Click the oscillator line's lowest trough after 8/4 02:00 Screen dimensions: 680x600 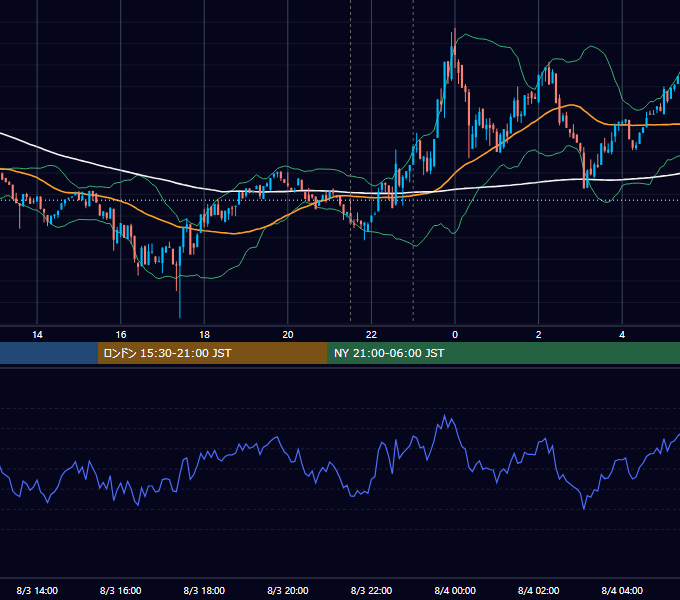584,508
